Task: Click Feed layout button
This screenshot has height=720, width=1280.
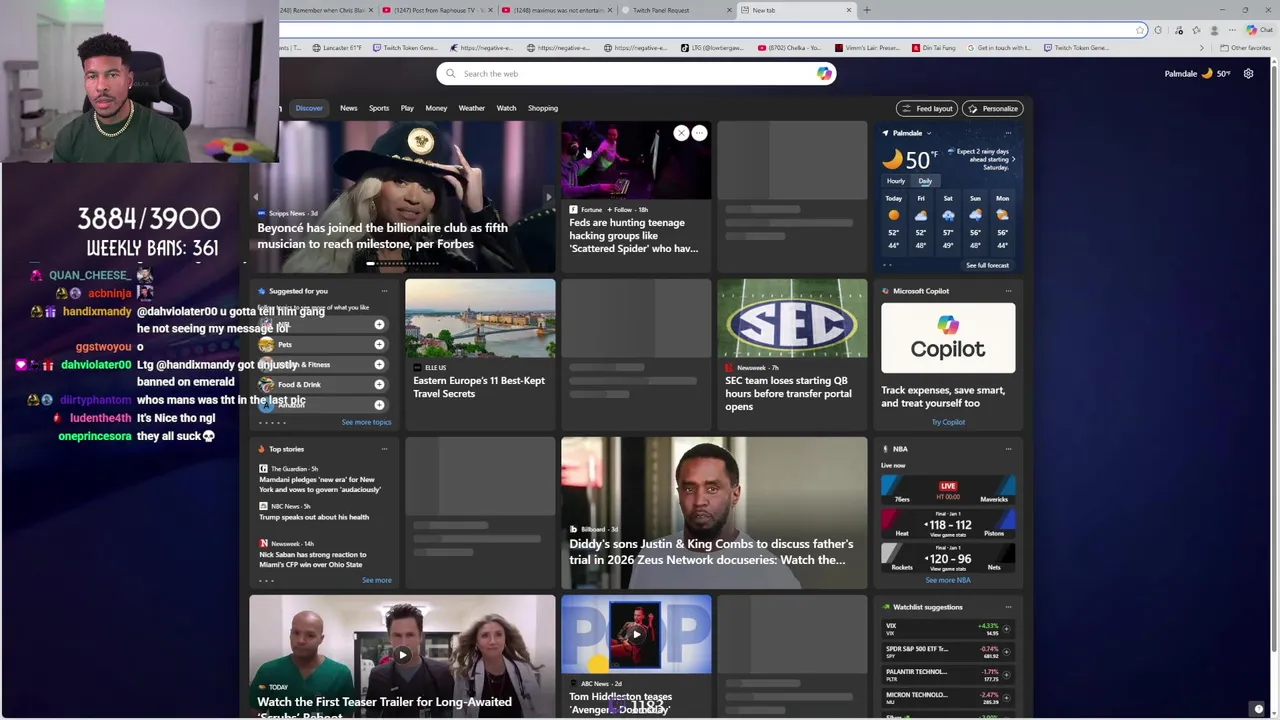Action: click(x=927, y=108)
